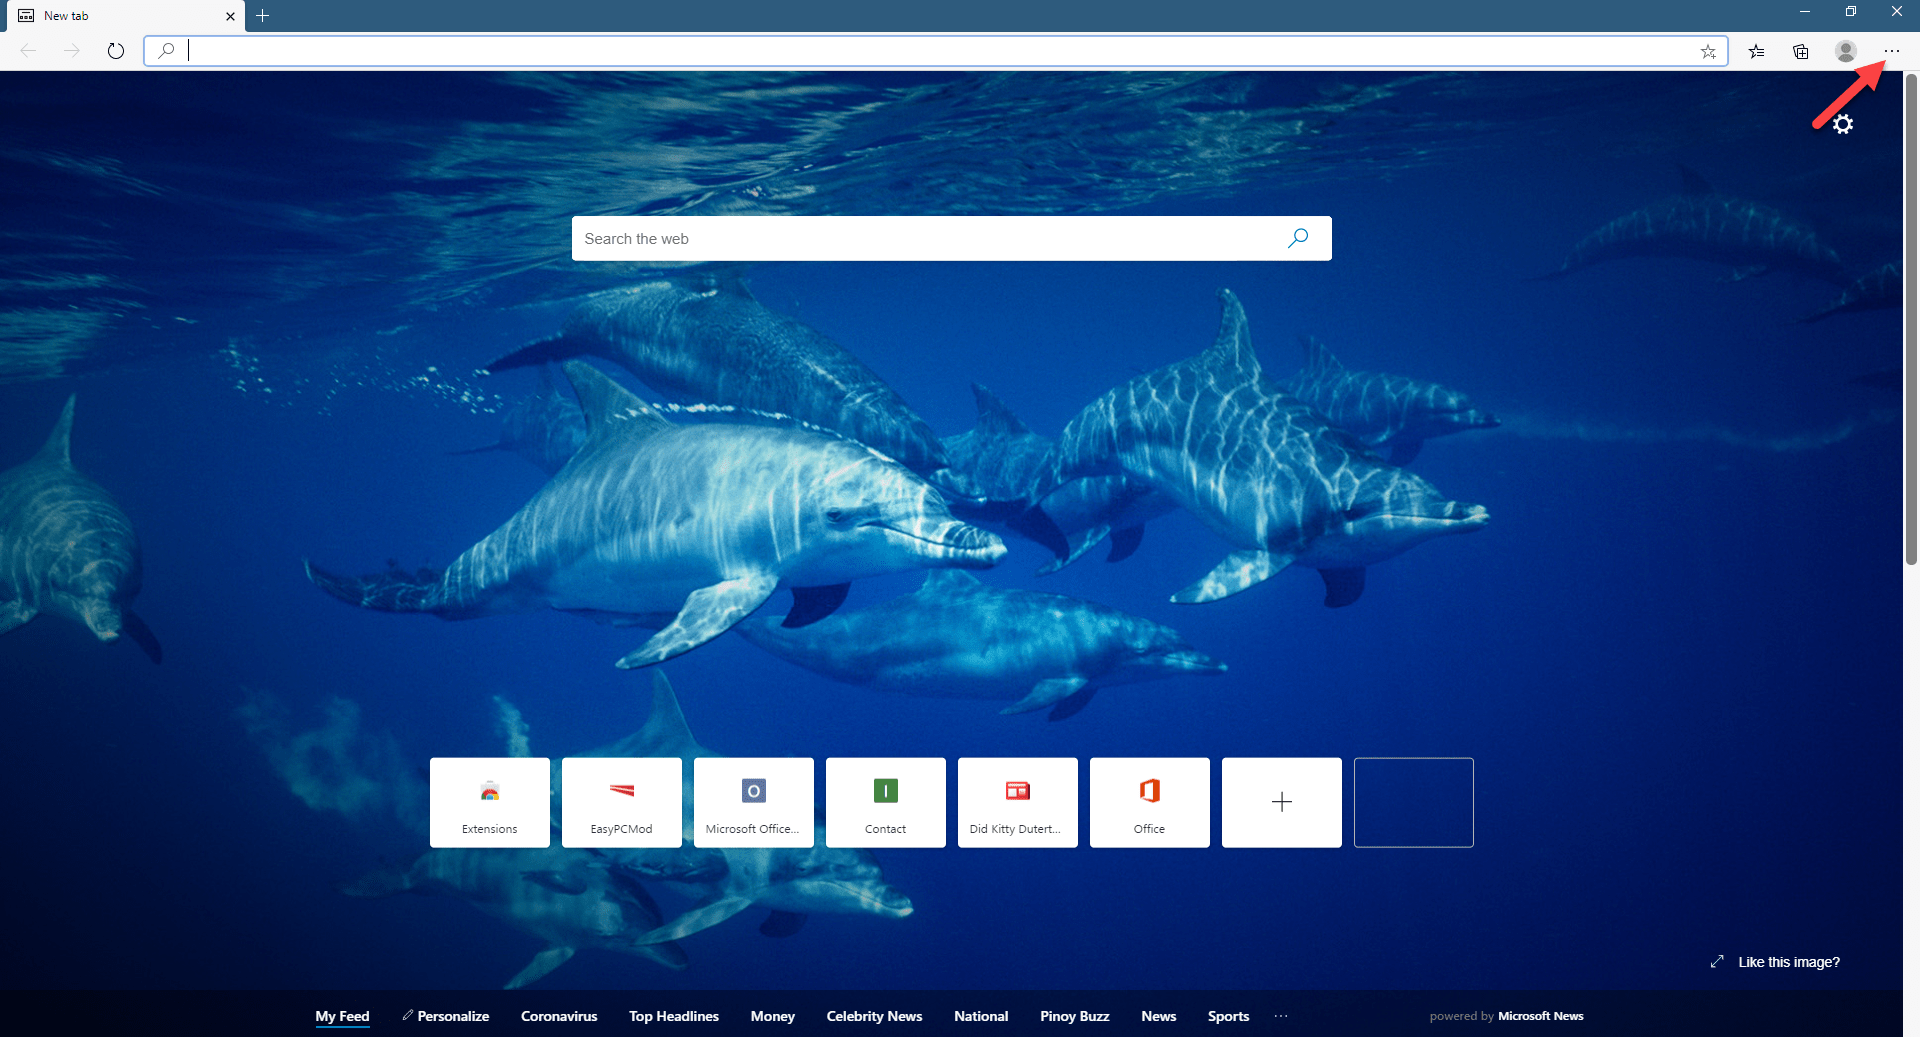
Task: Minimize the browser window
Action: click(x=1805, y=12)
